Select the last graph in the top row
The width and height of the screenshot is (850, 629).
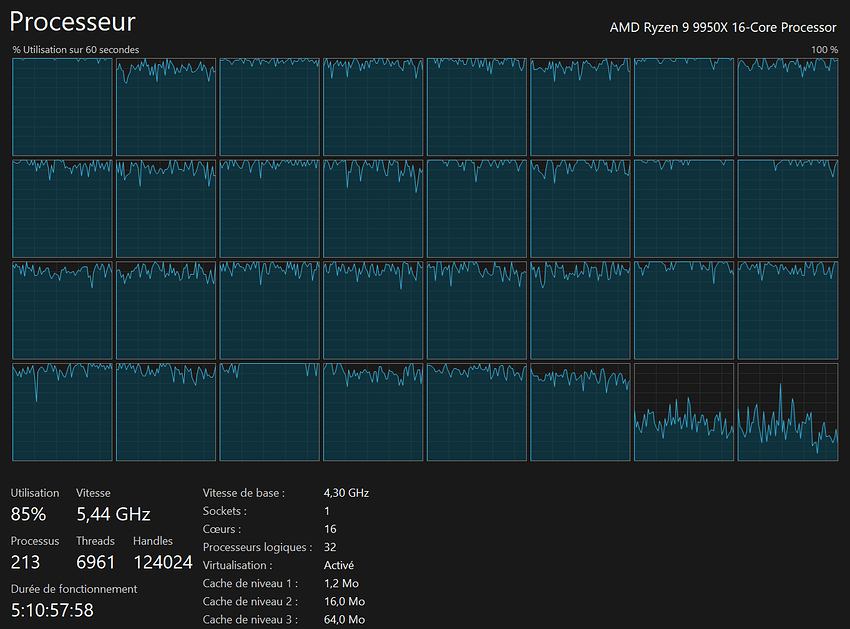pos(788,107)
